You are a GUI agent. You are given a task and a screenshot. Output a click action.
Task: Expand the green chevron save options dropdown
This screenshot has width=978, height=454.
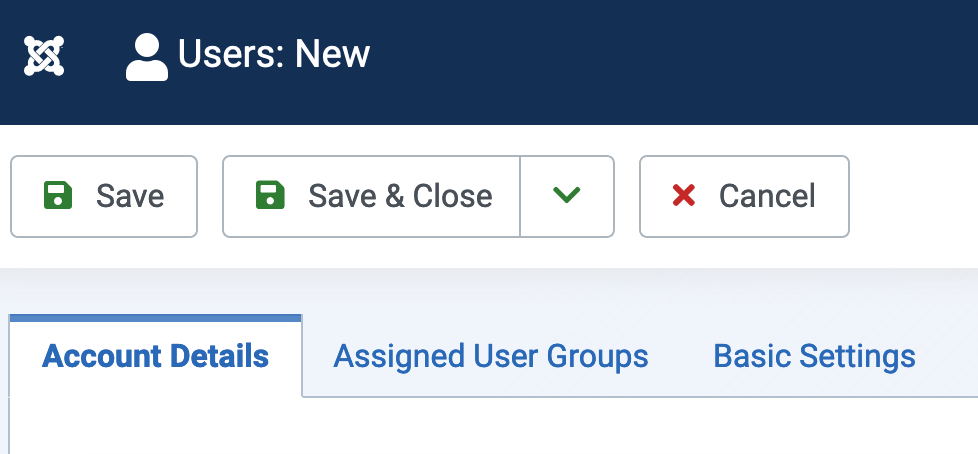(x=567, y=196)
